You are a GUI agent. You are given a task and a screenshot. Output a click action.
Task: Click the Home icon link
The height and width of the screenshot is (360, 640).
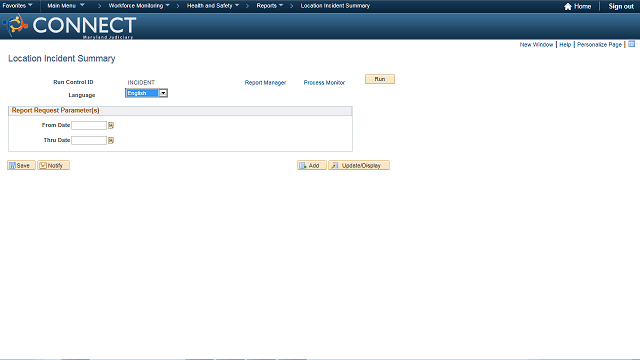pyautogui.click(x=578, y=6)
